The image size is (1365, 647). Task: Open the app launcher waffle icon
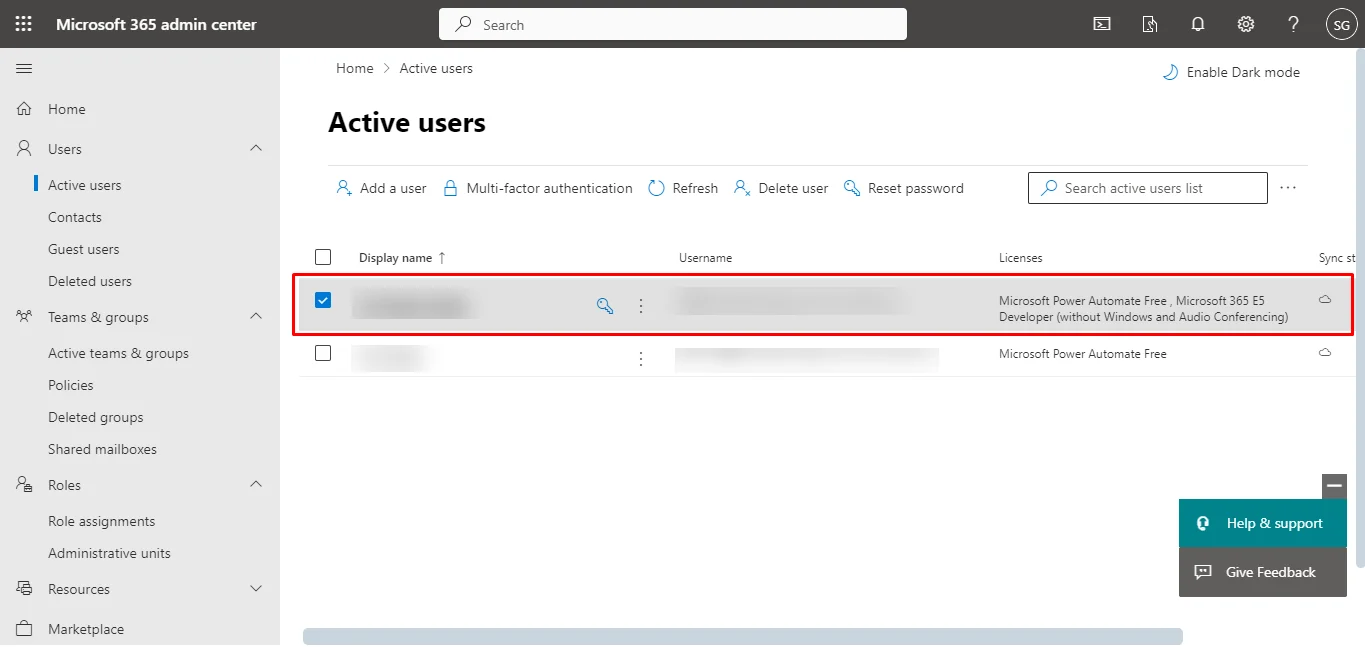click(x=23, y=24)
